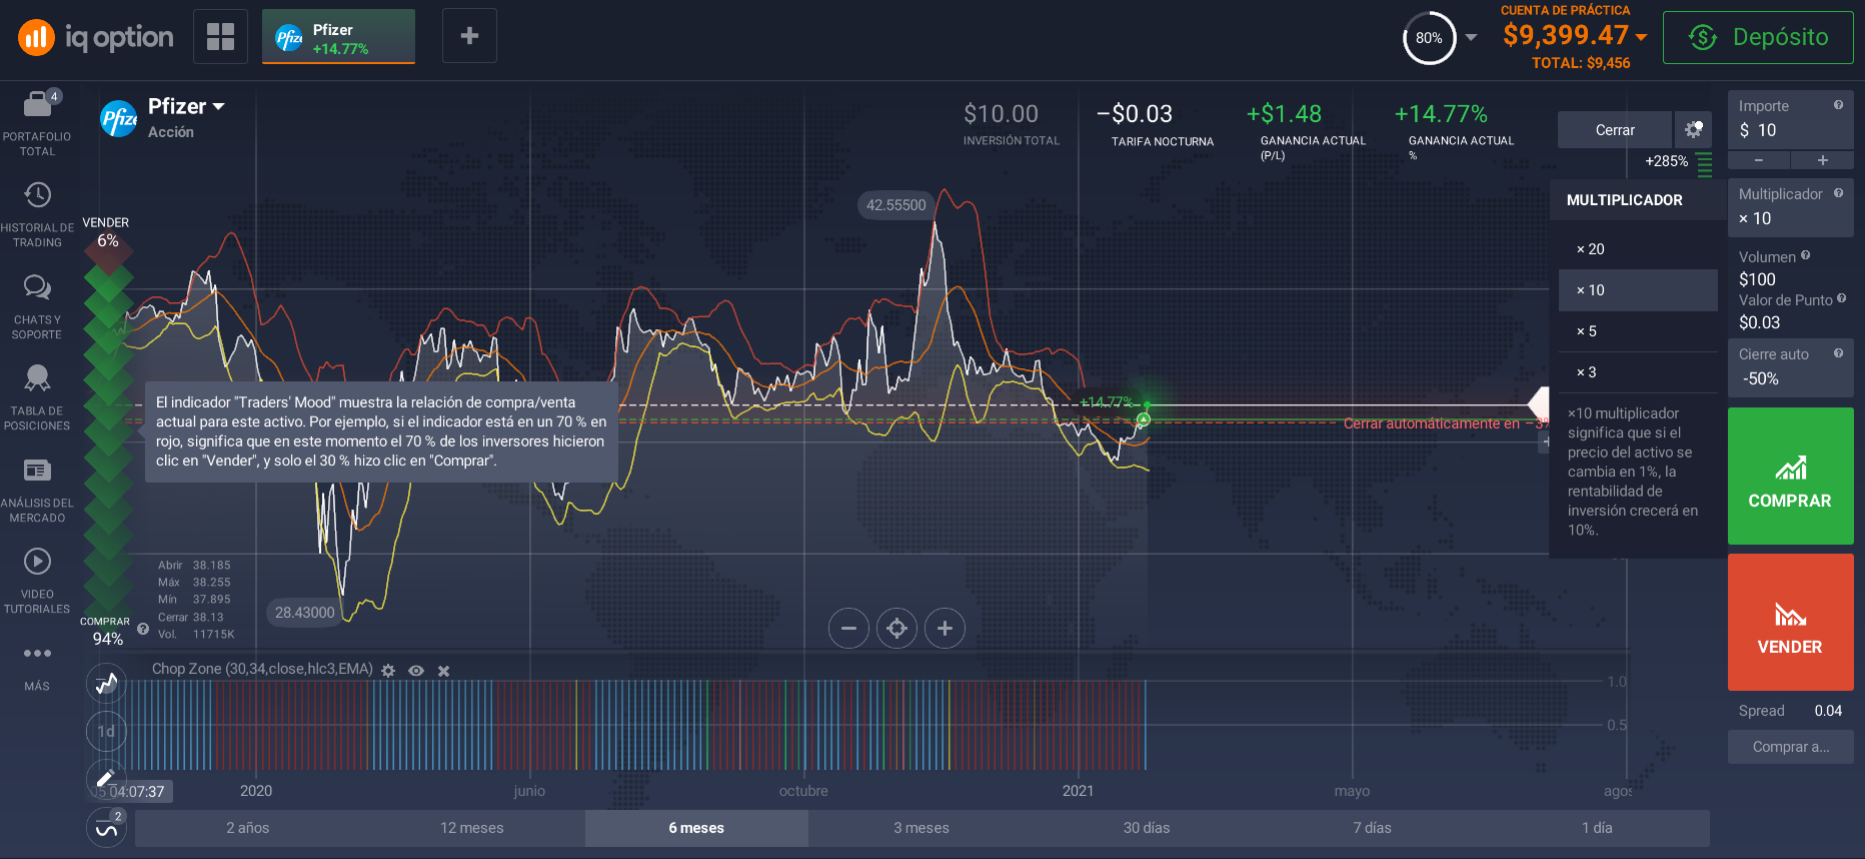This screenshot has height=859, width=1865.
Task: Click the Multiplicador help icon
Action: [x=1838, y=193]
